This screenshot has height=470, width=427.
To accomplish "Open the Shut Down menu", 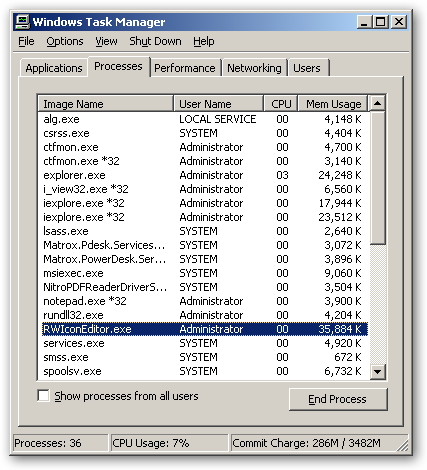I will [x=155, y=41].
